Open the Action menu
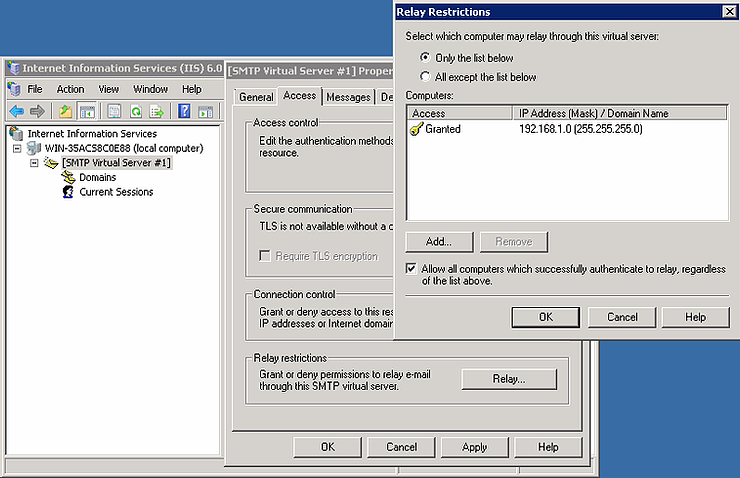 70,89
